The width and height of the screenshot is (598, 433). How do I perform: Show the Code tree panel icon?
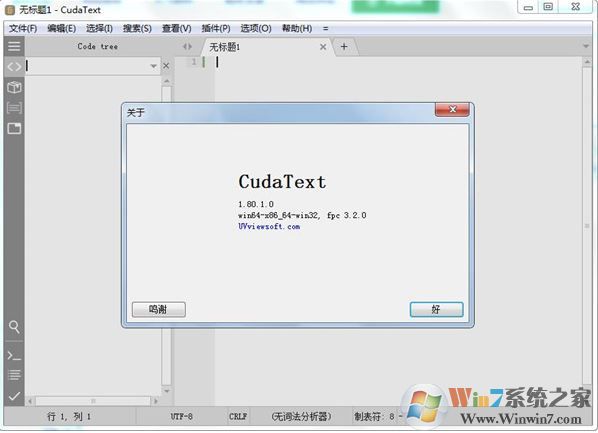click(14, 67)
